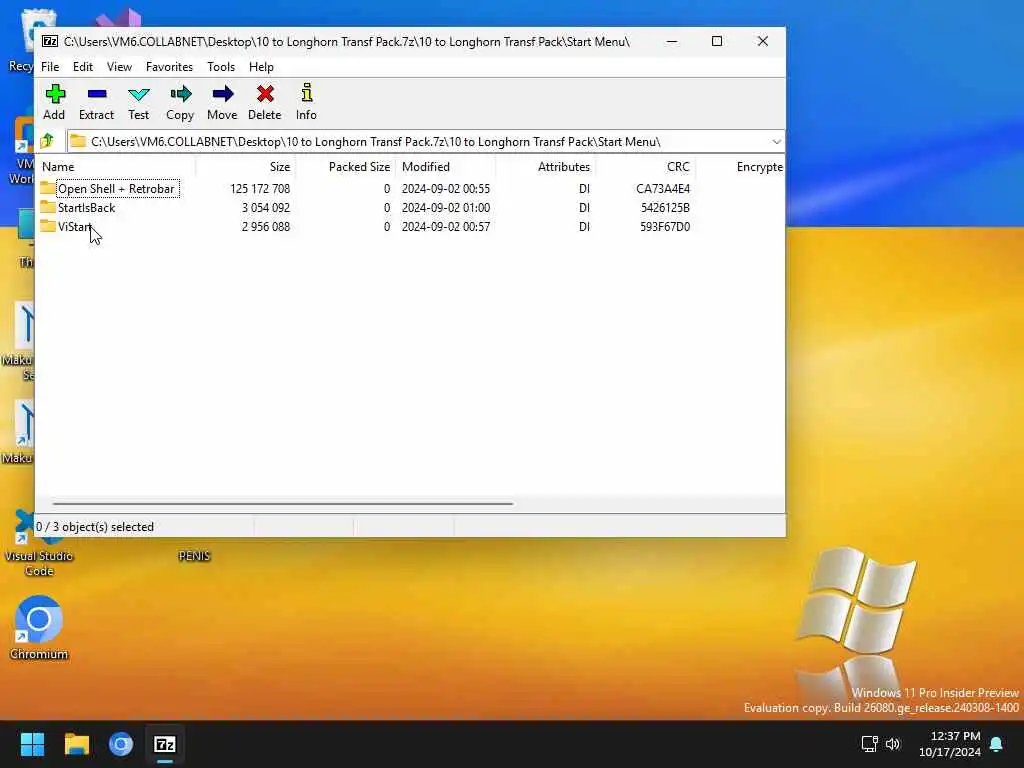Select the StartIsBack folder name
The image size is (1024, 768).
pos(86,208)
